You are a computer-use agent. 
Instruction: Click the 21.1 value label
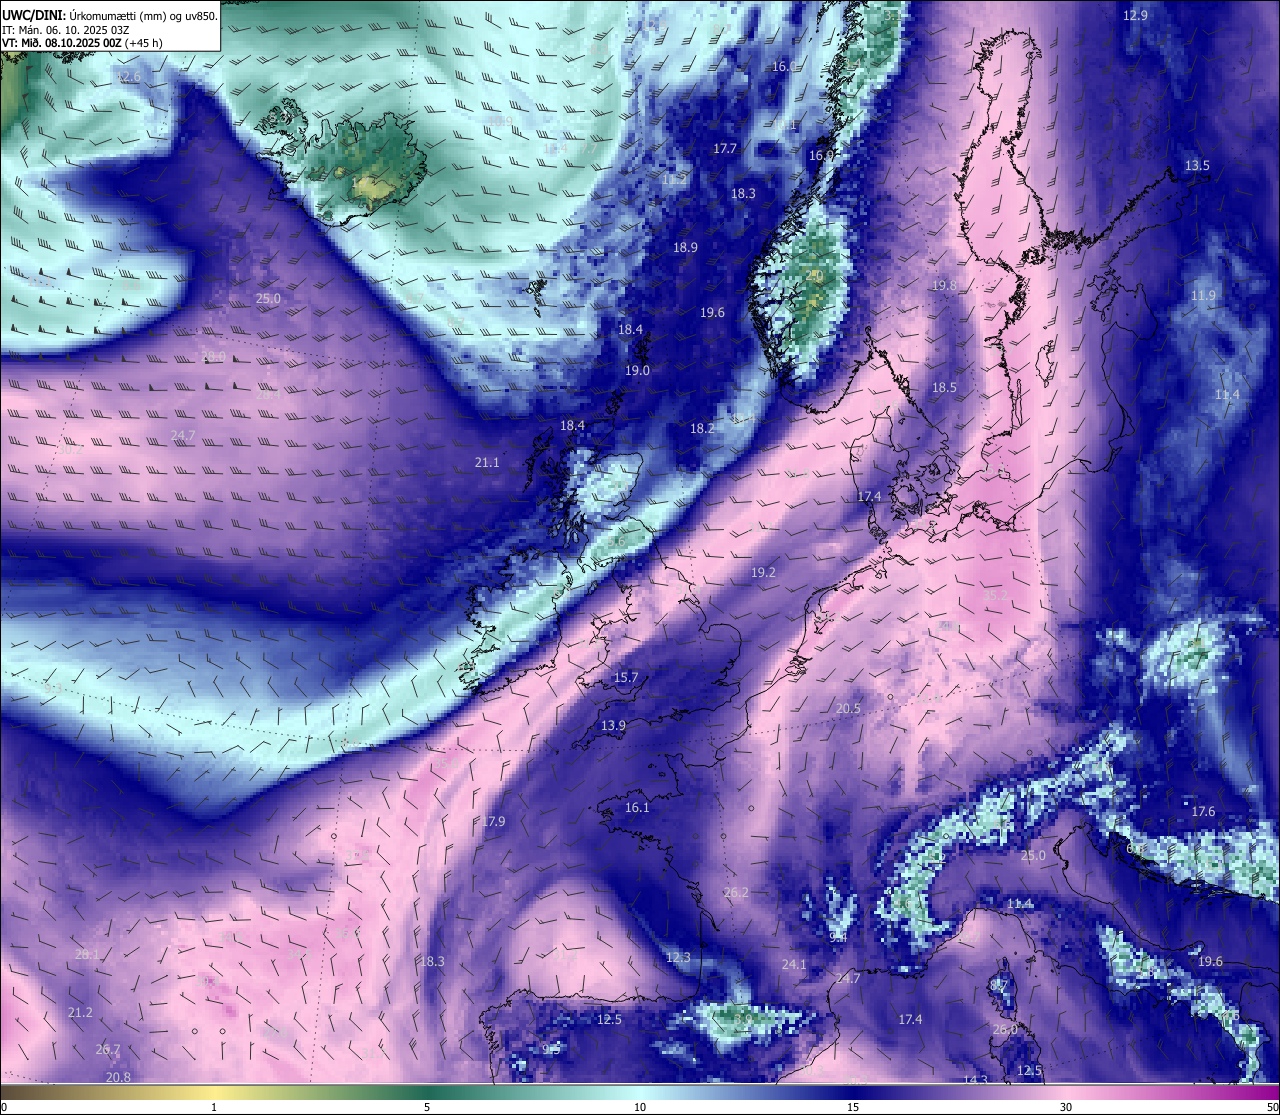click(x=486, y=462)
